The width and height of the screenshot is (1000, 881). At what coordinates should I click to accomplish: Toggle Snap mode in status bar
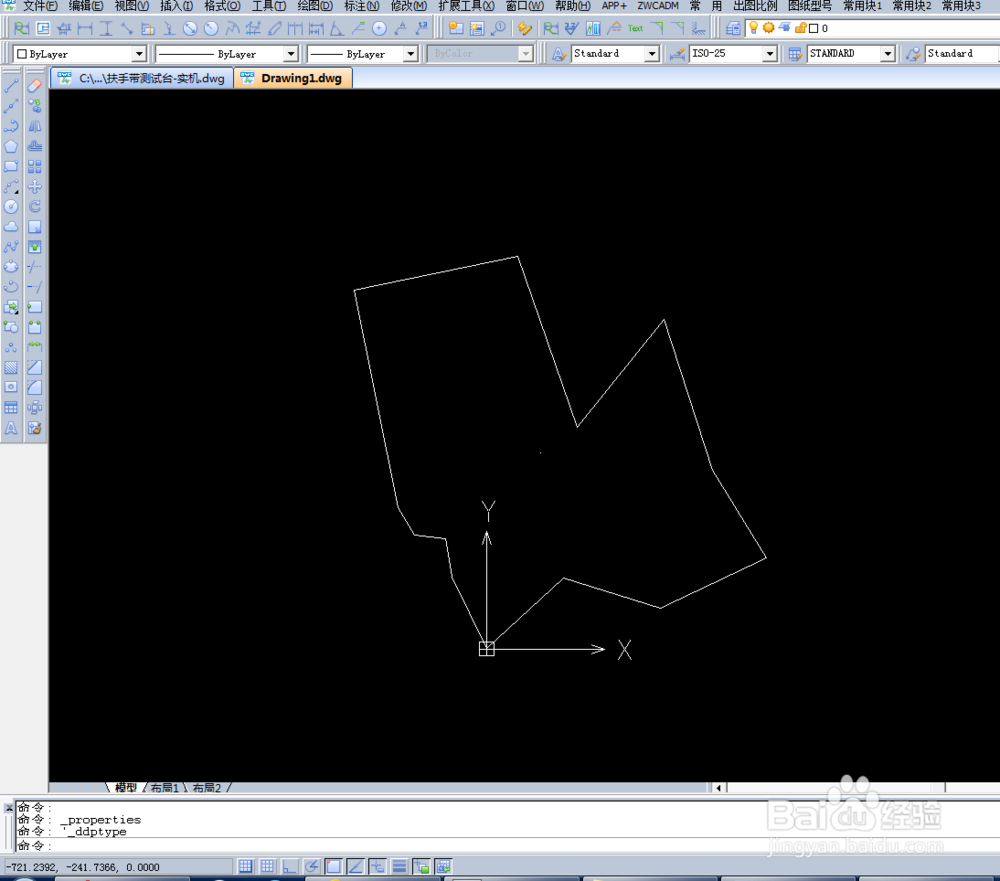coord(246,866)
